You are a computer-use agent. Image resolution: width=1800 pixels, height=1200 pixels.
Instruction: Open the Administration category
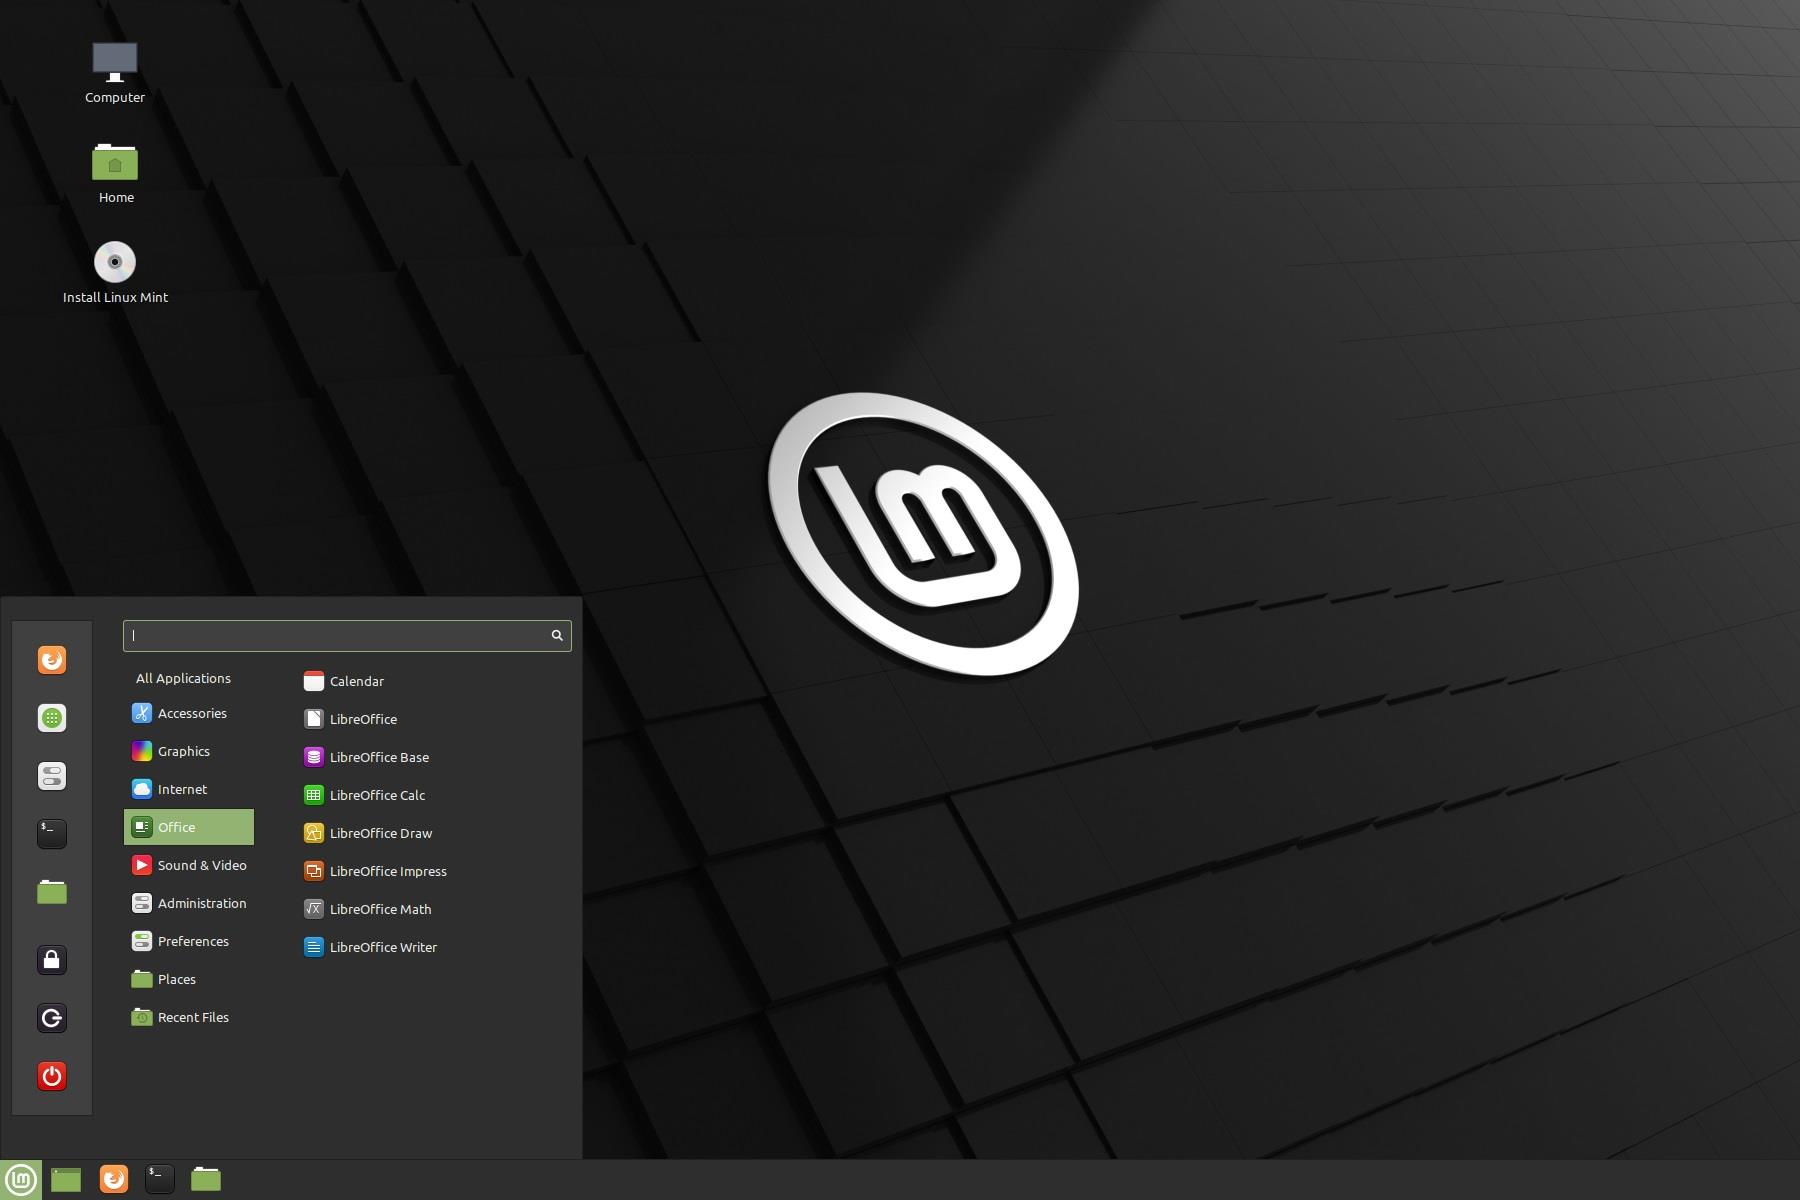[x=189, y=903]
